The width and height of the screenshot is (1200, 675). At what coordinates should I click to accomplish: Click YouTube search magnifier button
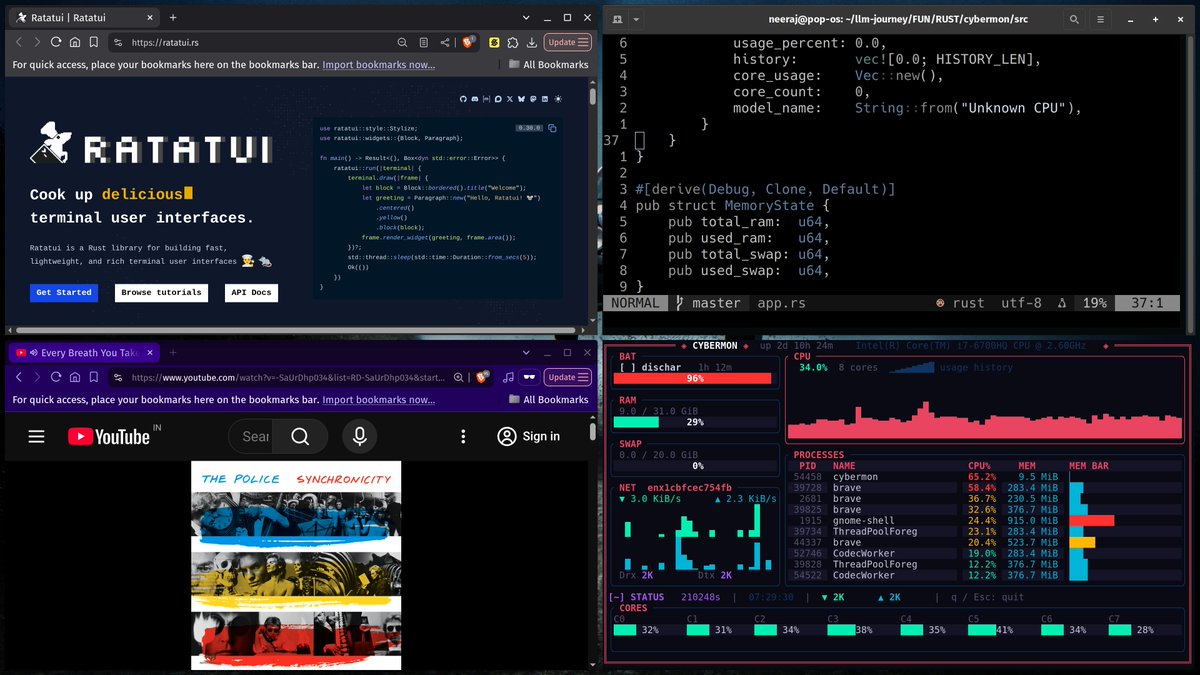[300, 436]
